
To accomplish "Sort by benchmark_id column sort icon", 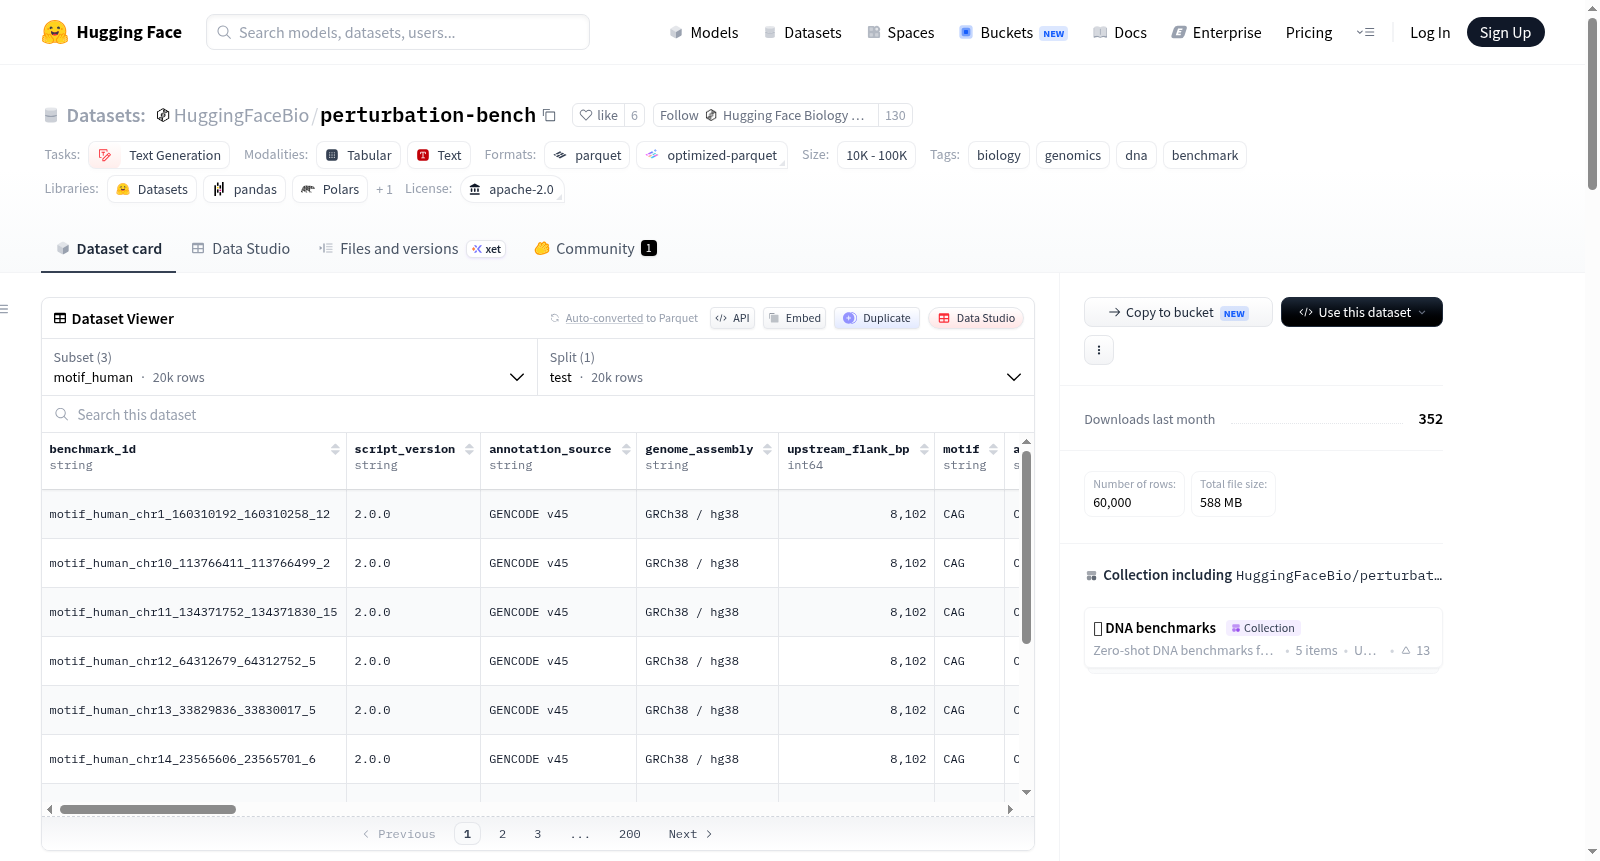I will tap(335, 449).
